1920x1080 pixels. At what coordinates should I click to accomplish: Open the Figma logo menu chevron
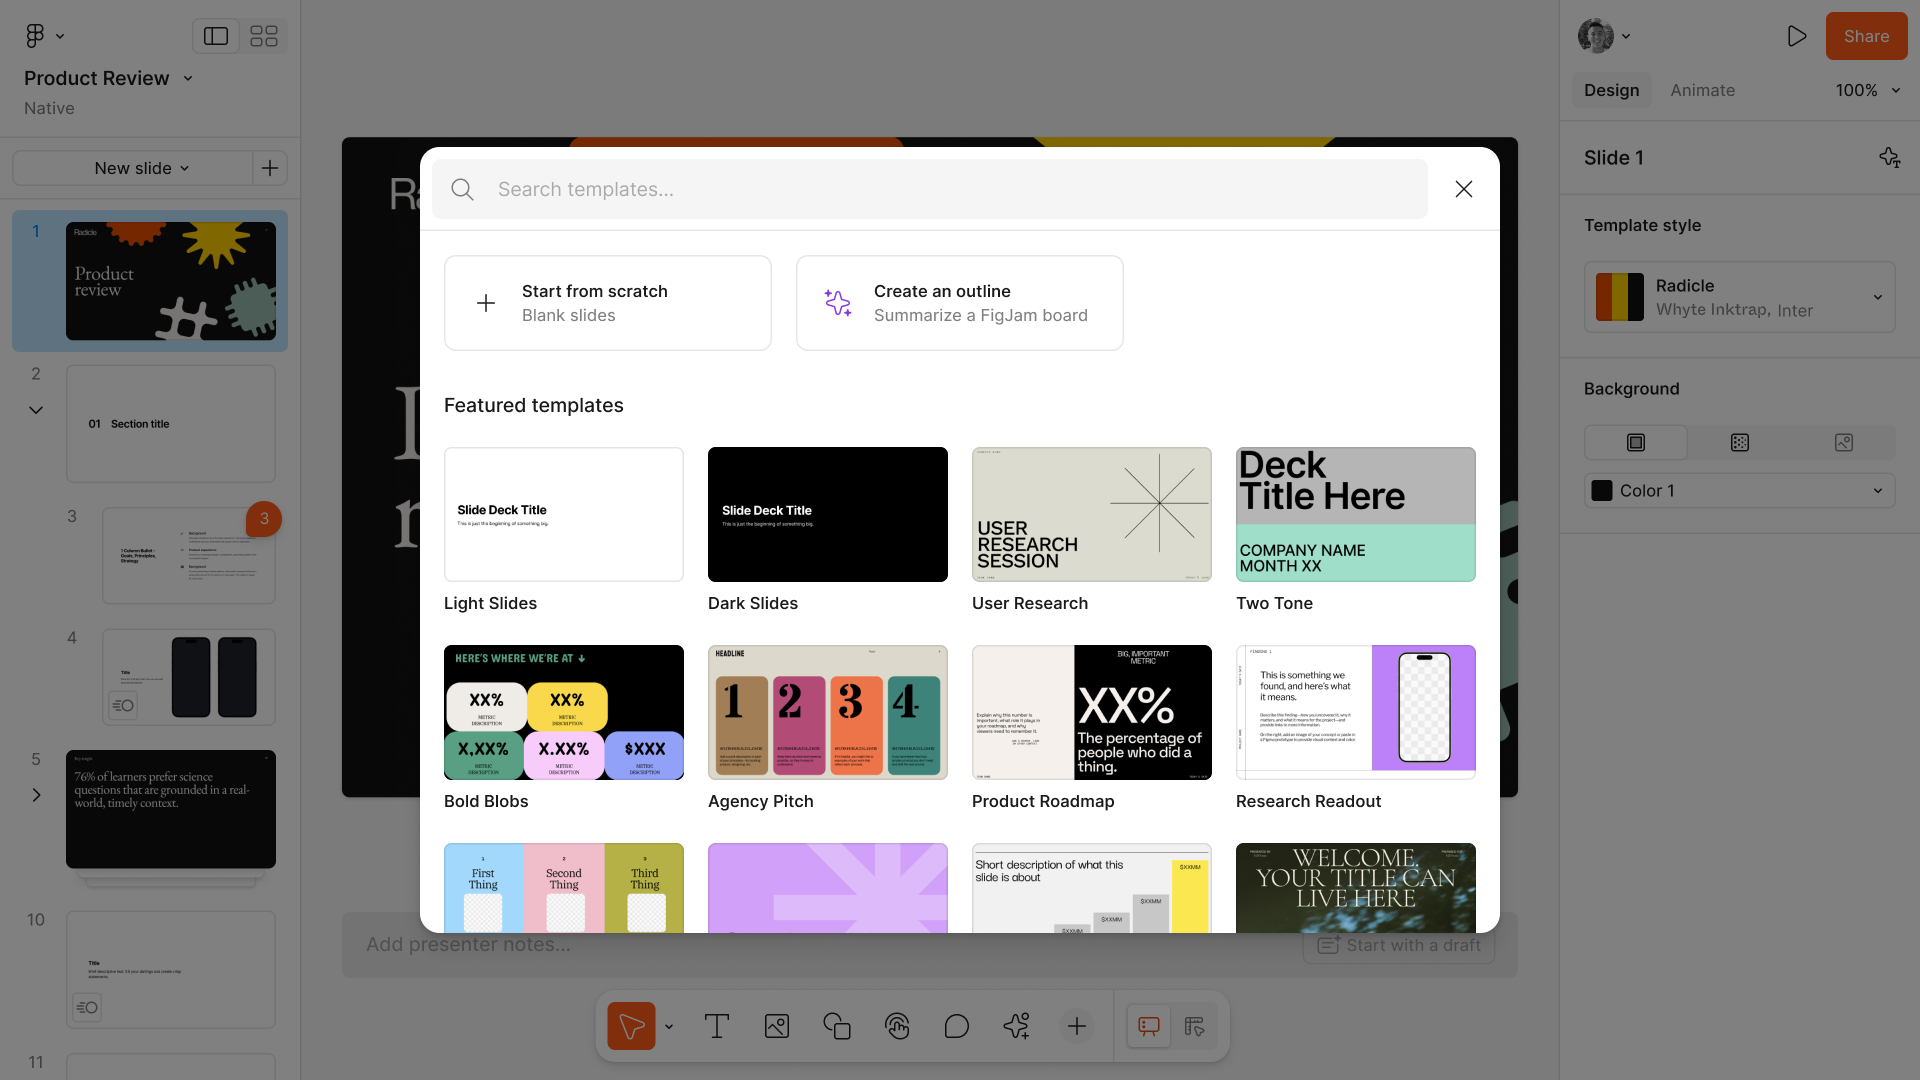click(x=60, y=36)
